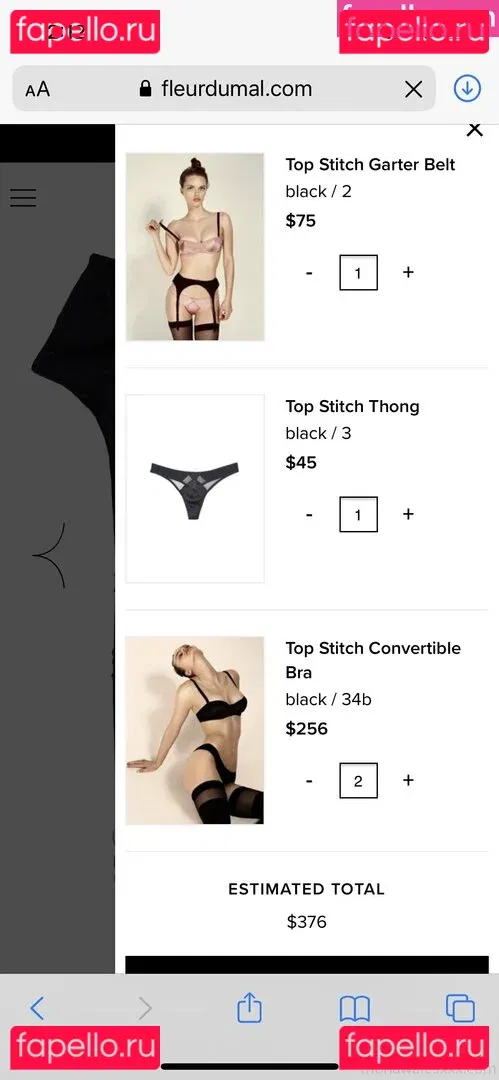Decrease Top Stitch Convertible Bra quantity
499x1080 pixels.
[x=309, y=781]
